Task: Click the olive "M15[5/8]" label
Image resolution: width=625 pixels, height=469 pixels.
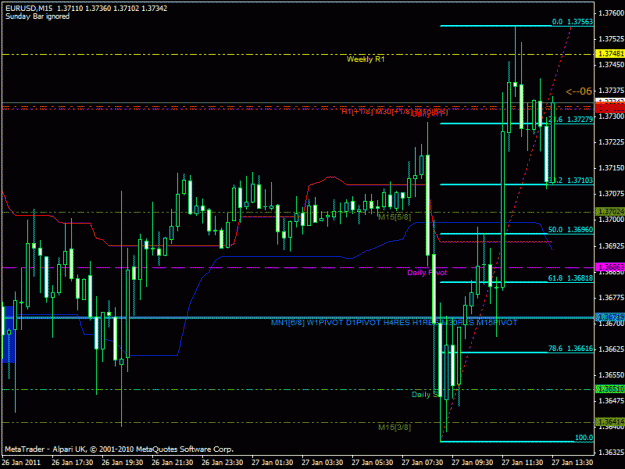Action: pos(395,218)
